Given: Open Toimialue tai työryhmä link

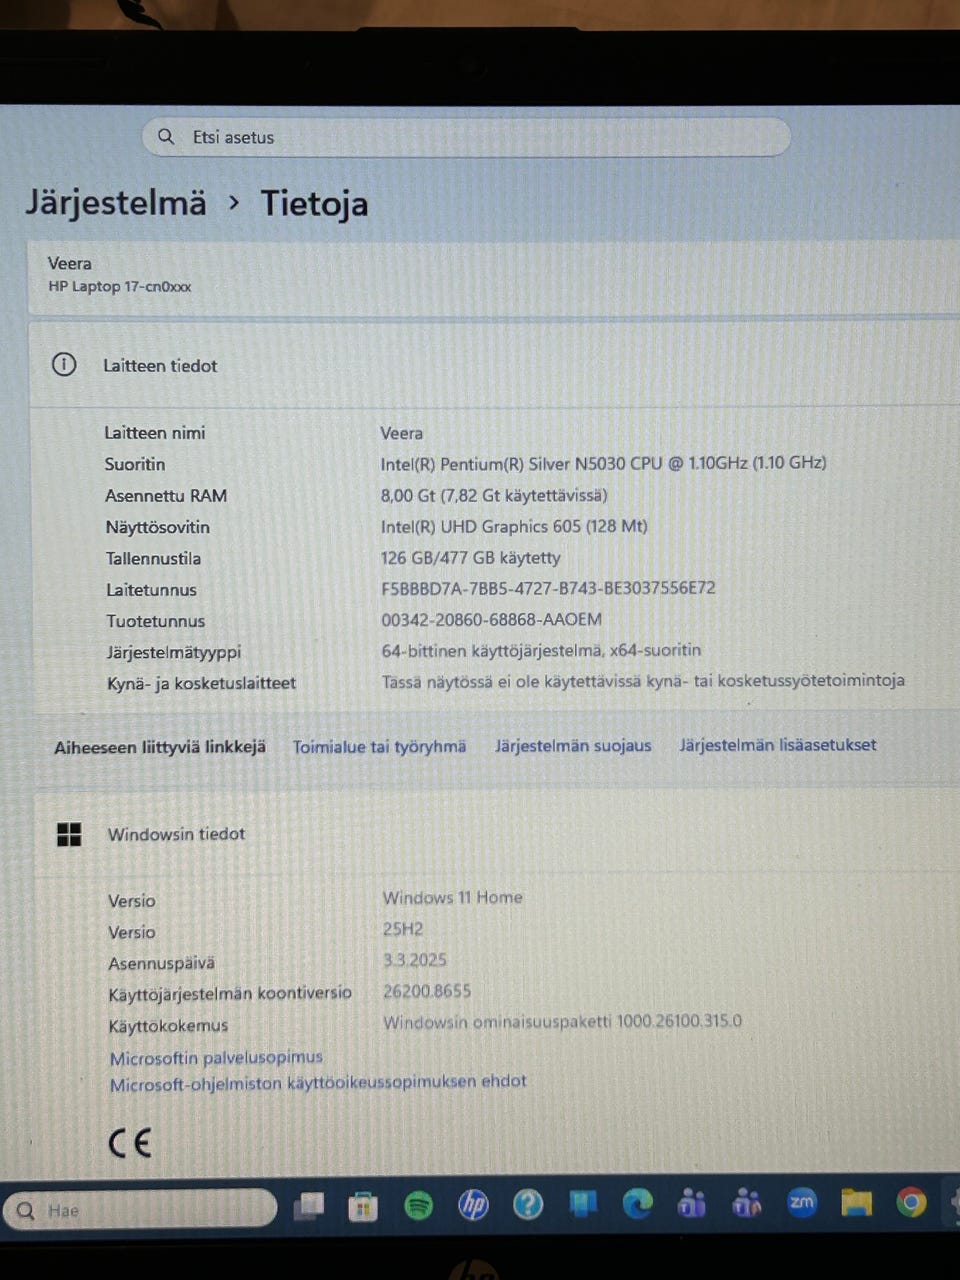Looking at the screenshot, I should (x=379, y=746).
